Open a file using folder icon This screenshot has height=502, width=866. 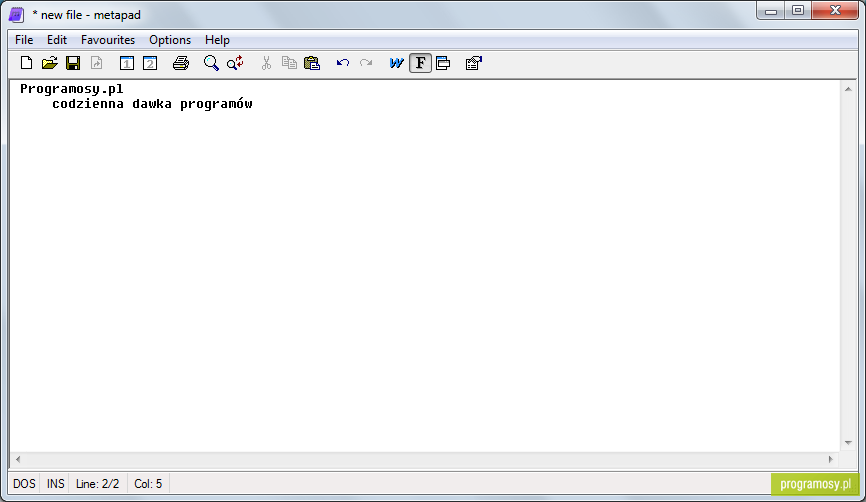[50, 63]
